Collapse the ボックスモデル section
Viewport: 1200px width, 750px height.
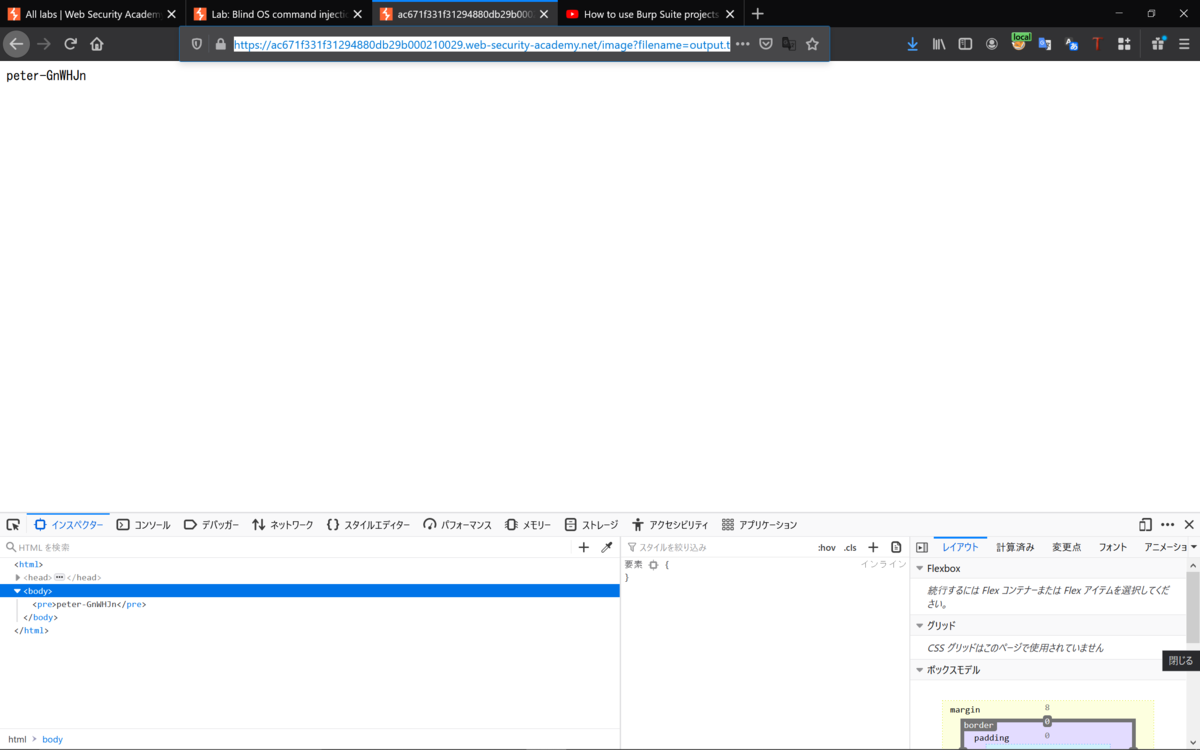(x=920, y=670)
